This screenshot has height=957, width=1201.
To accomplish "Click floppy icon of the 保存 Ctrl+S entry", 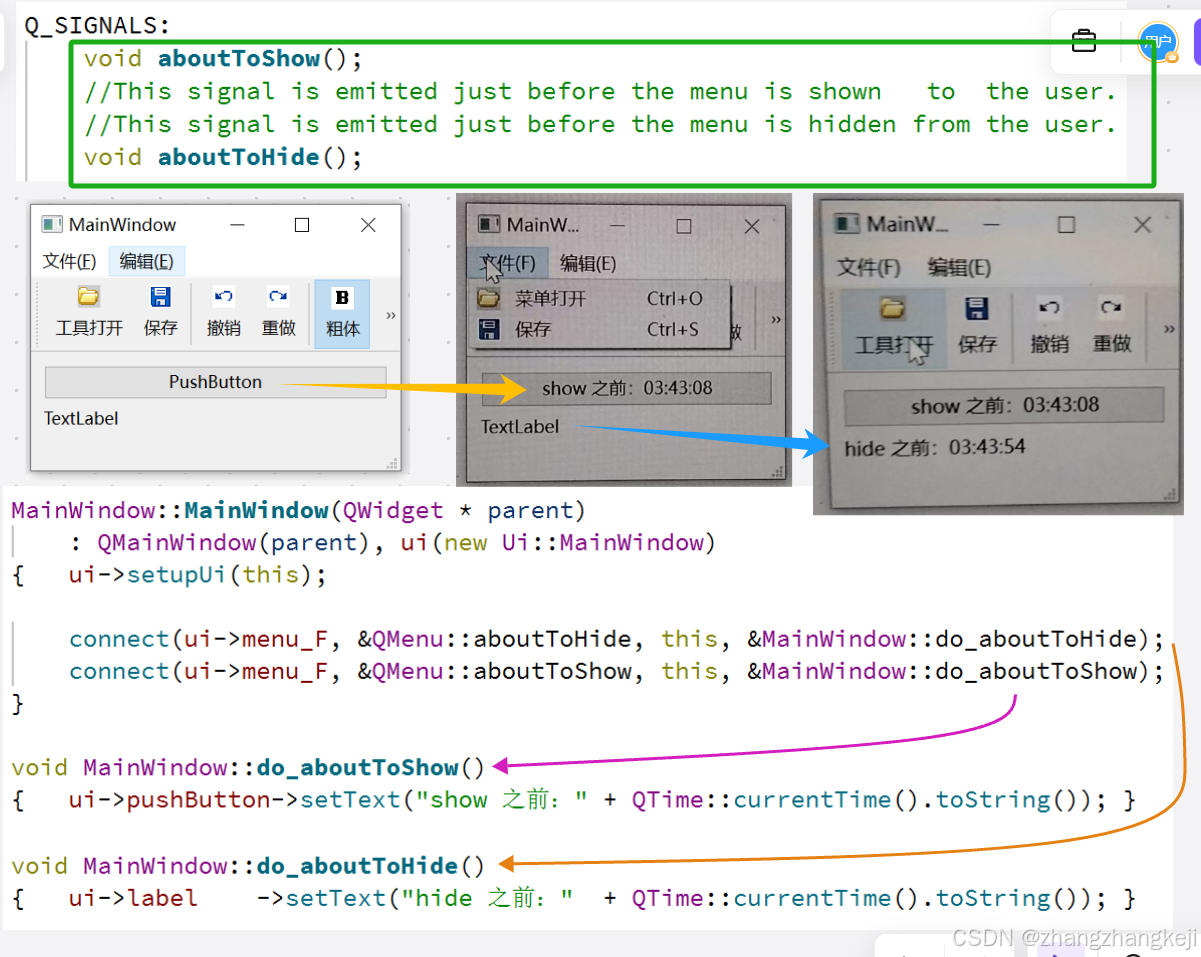I will click(x=488, y=329).
